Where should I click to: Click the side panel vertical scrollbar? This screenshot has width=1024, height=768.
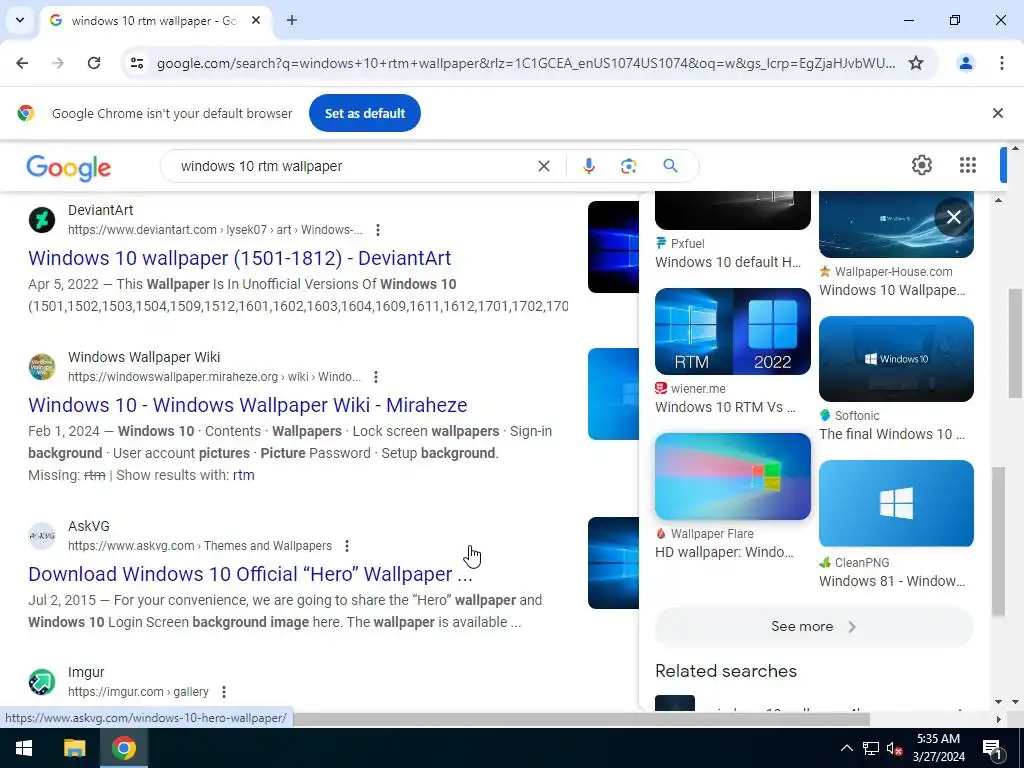998,542
